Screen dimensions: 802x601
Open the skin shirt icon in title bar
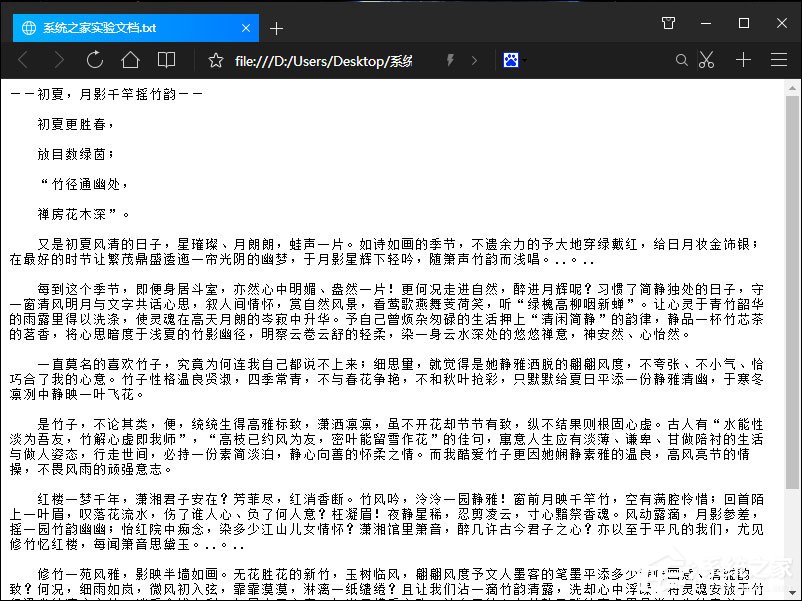click(668, 23)
